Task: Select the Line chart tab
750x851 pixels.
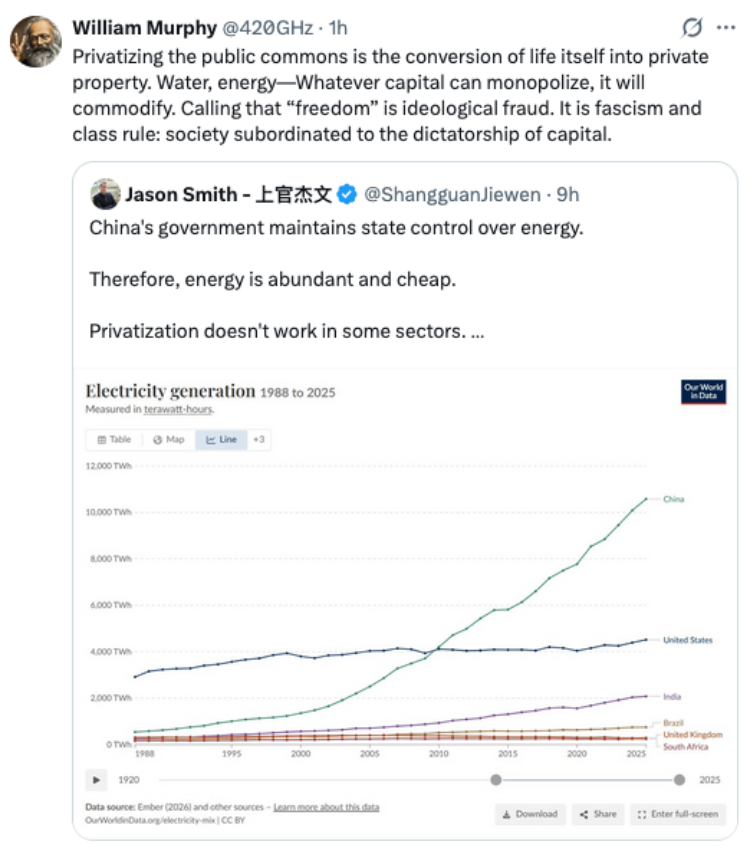Action: (x=221, y=440)
